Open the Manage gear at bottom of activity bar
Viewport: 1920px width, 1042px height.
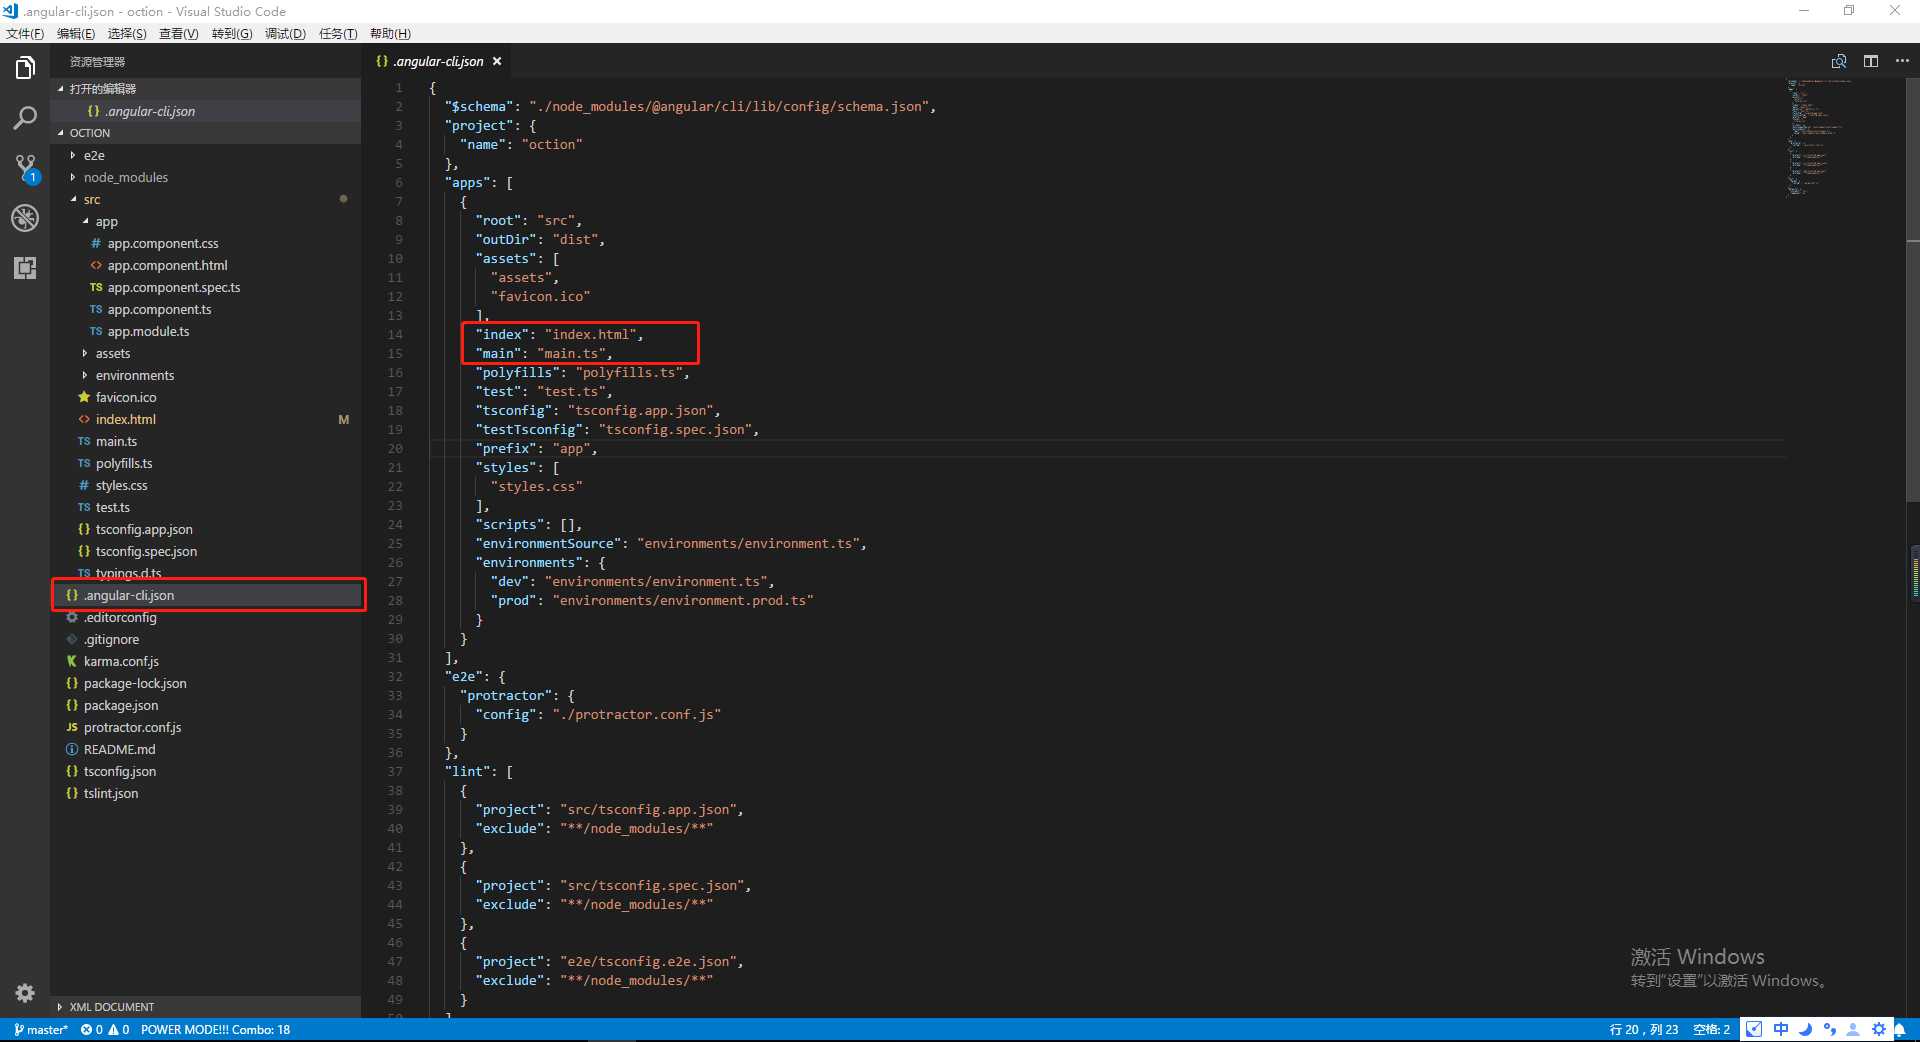(x=25, y=993)
